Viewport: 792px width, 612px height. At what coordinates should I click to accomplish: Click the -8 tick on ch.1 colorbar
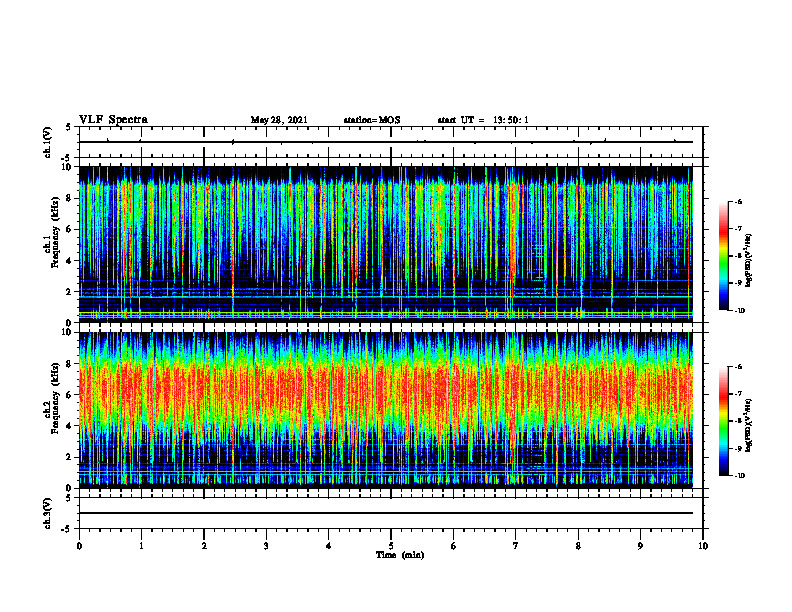click(739, 256)
